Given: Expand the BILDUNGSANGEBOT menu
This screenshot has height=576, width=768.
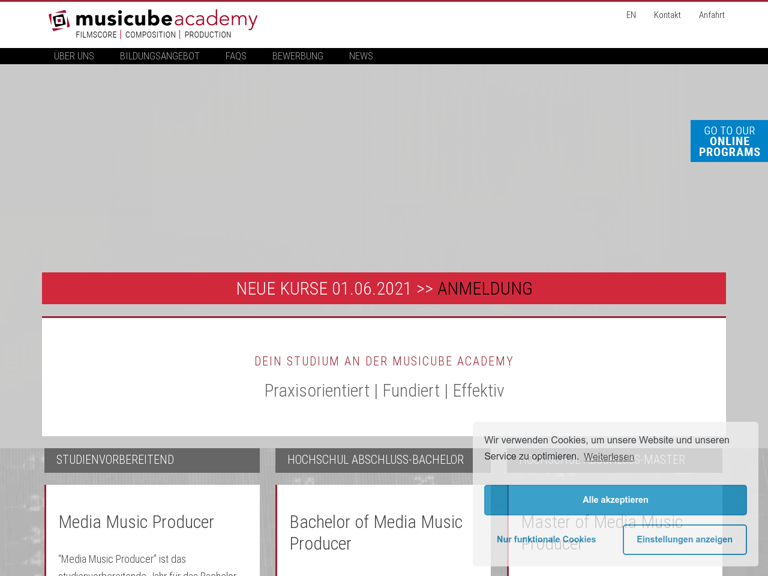Looking at the screenshot, I should click(159, 56).
